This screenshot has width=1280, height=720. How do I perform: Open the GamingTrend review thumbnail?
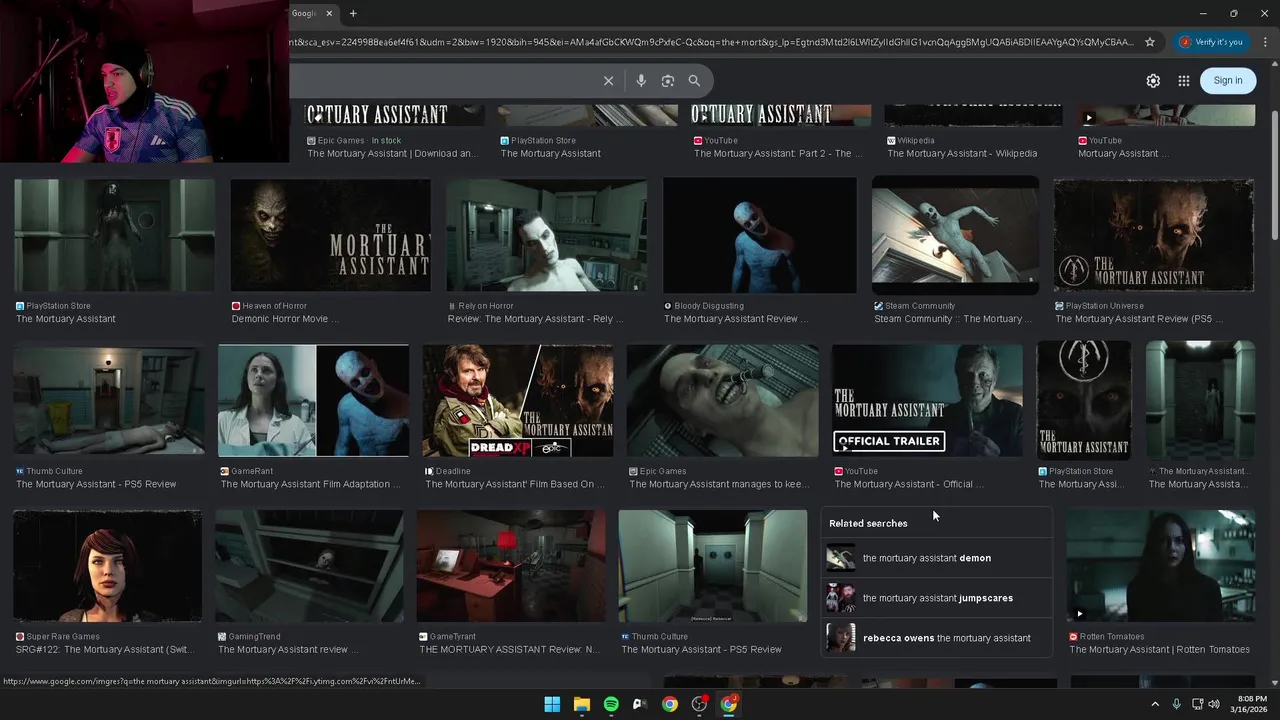[x=309, y=566]
